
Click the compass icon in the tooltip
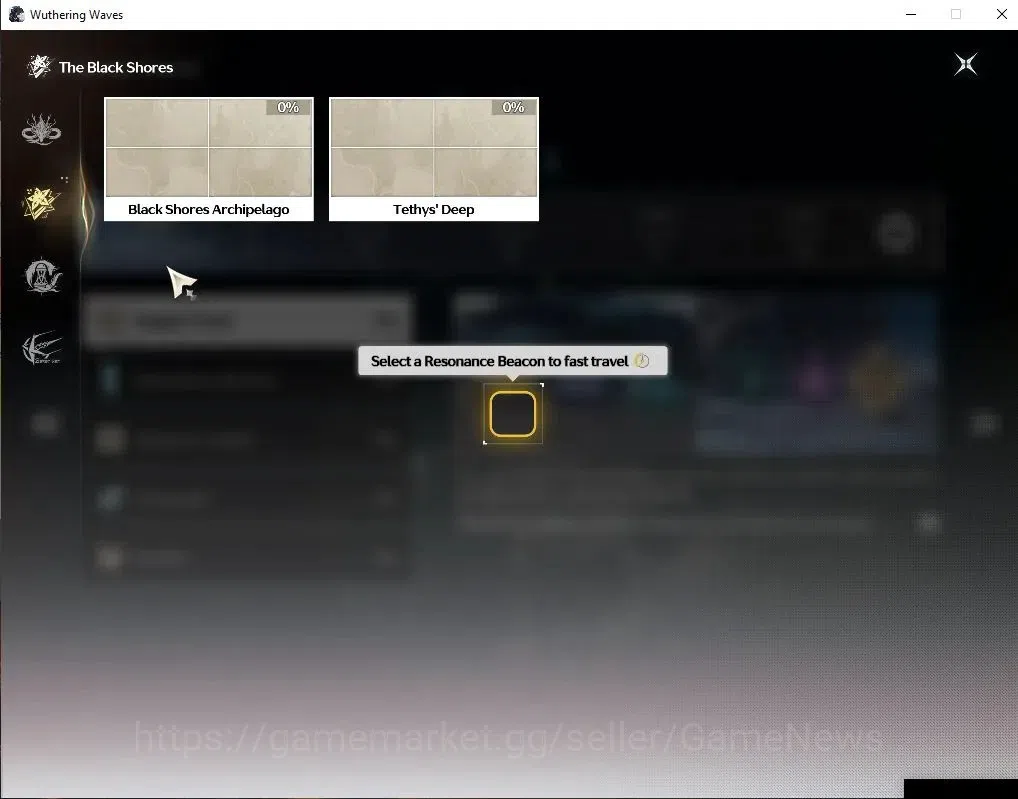641,361
